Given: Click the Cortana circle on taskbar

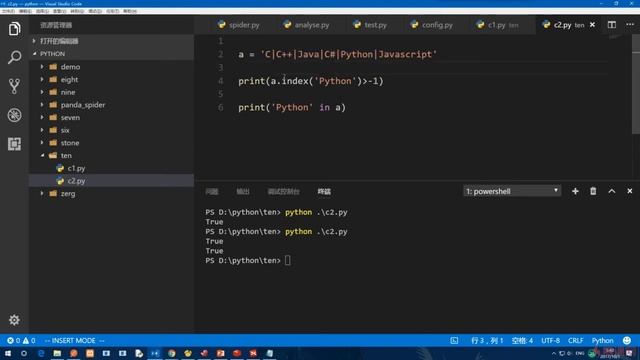Looking at the screenshot, I should click(24, 353).
